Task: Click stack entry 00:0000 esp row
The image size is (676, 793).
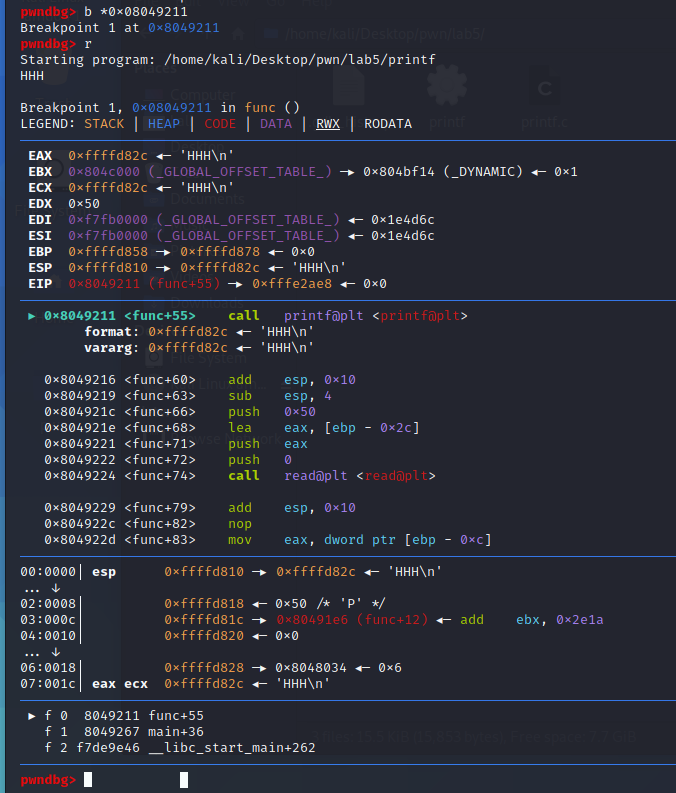Action: point(231,571)
